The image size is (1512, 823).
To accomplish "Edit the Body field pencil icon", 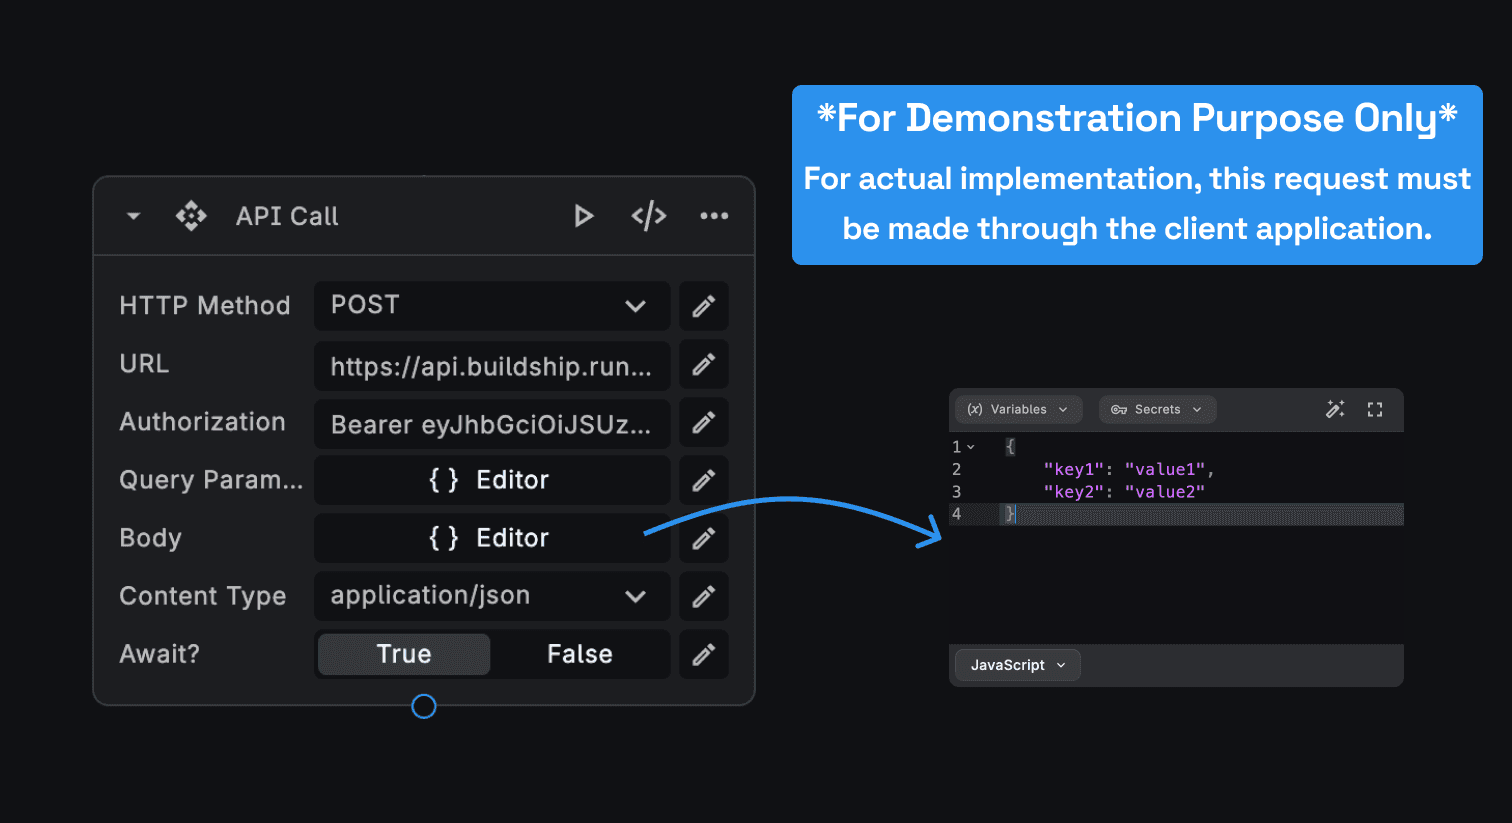I will click(x=703, y=538).
